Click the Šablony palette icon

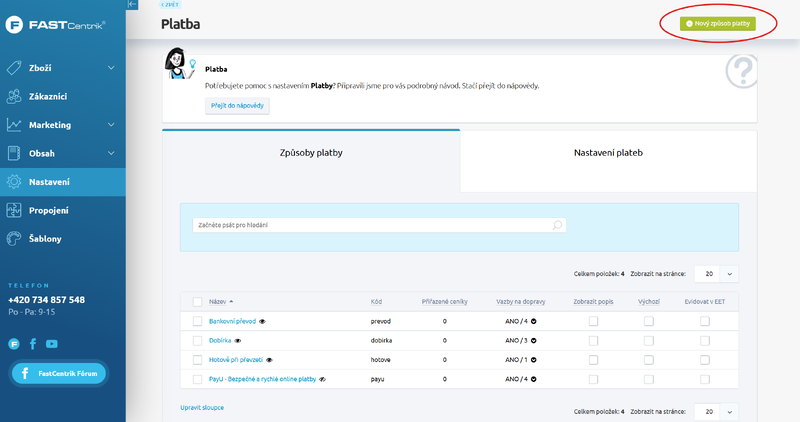[x=14, y=239]
